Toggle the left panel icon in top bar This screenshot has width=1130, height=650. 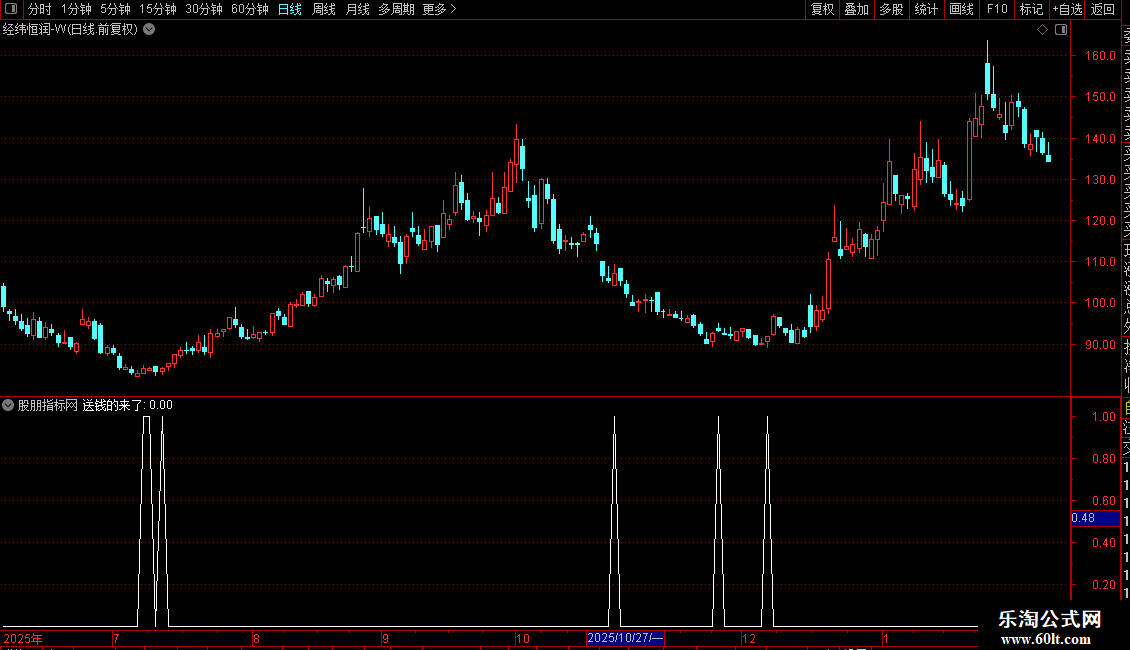(x=11, y=9)
